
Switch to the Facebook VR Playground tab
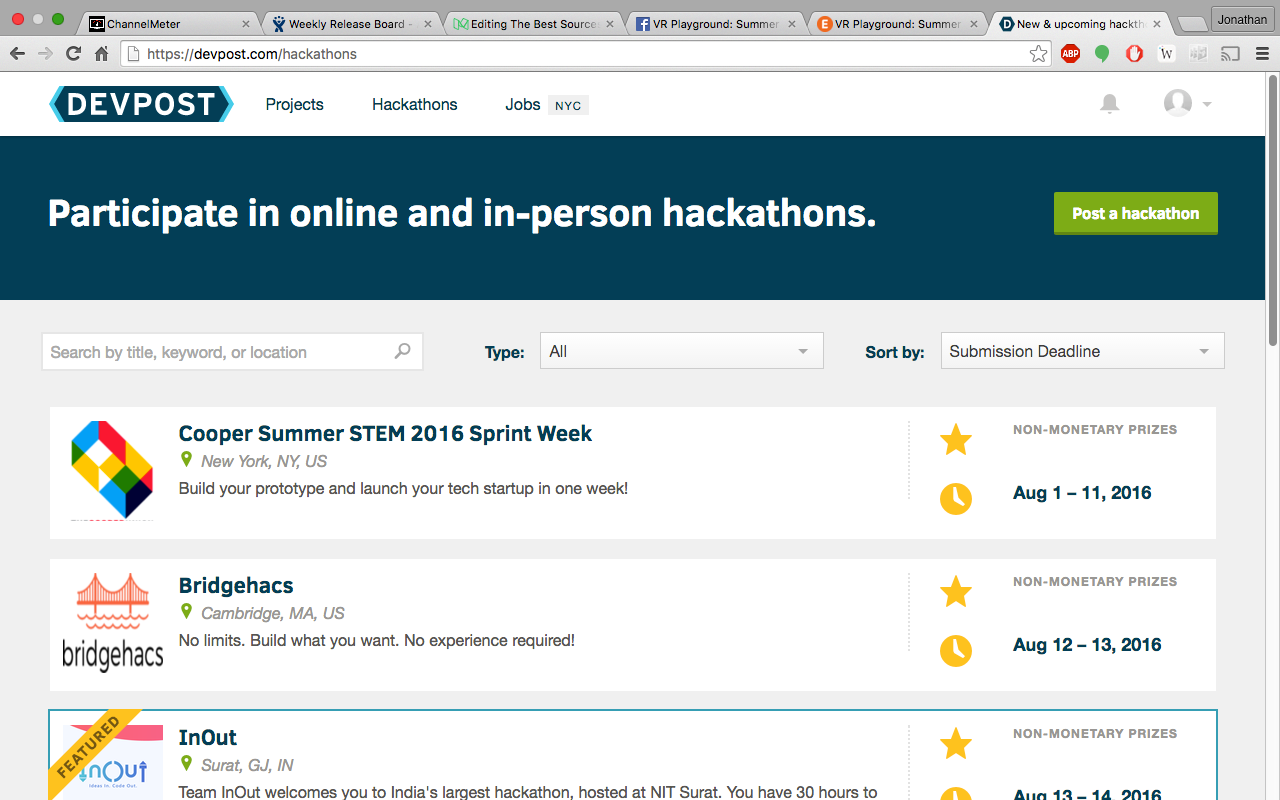712,23
